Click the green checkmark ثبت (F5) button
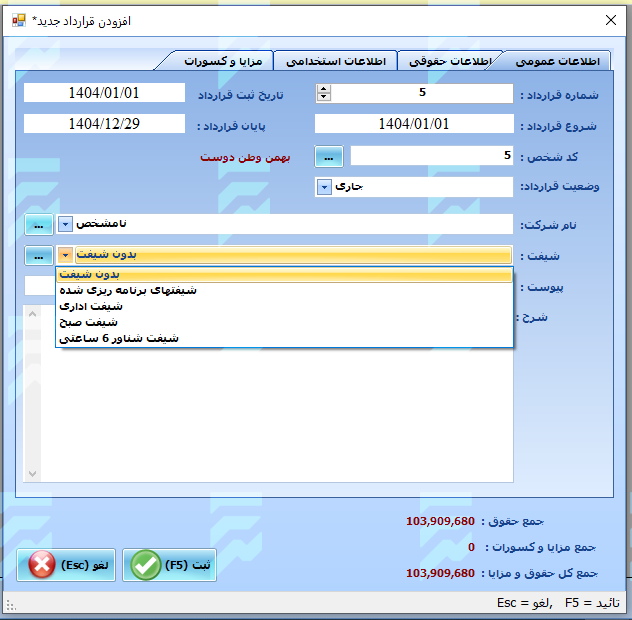Screen dimensions: 632x620 pos(168,565)
